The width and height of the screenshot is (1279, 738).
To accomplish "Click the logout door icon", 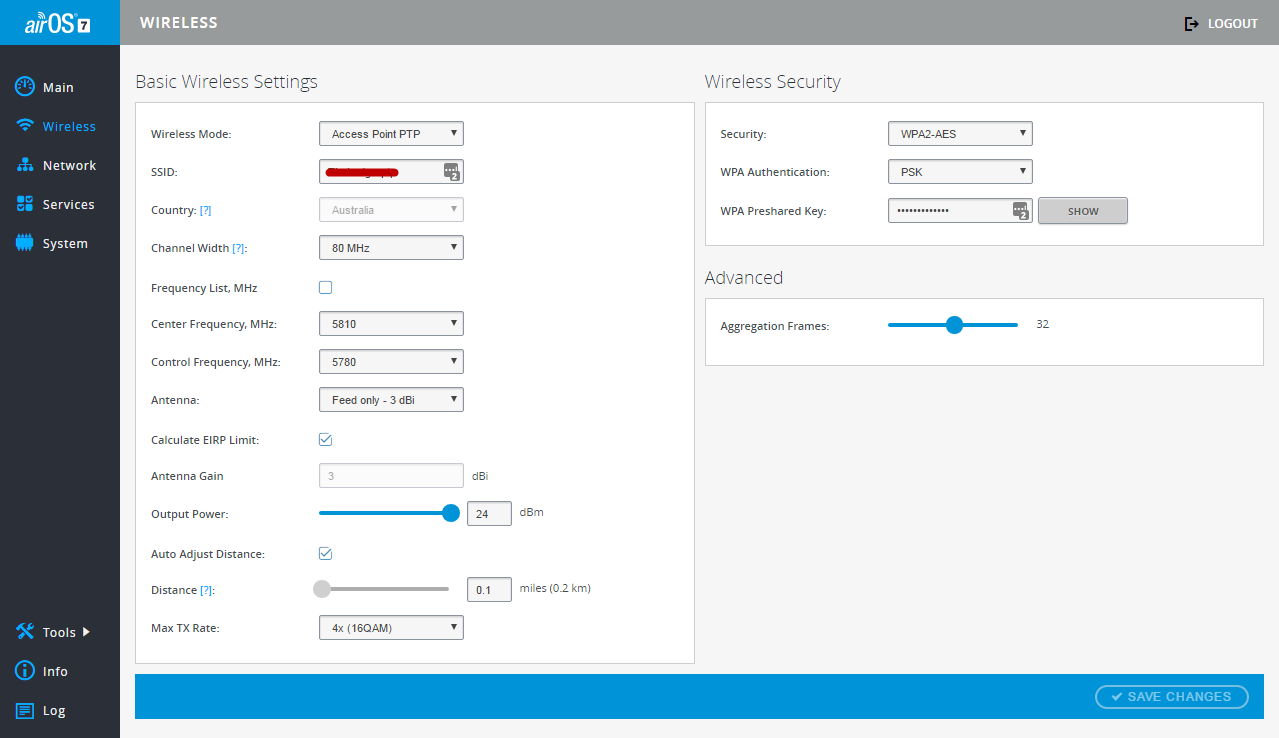I will click(1191, 23).
